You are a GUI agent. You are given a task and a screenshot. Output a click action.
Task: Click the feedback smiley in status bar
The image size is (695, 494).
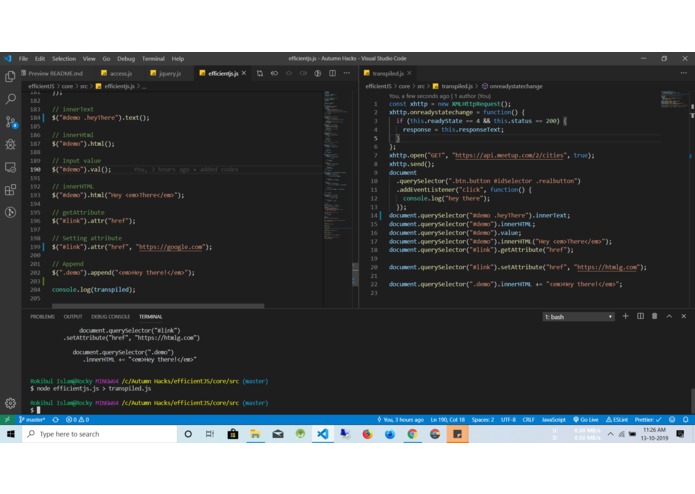(672, 420)
